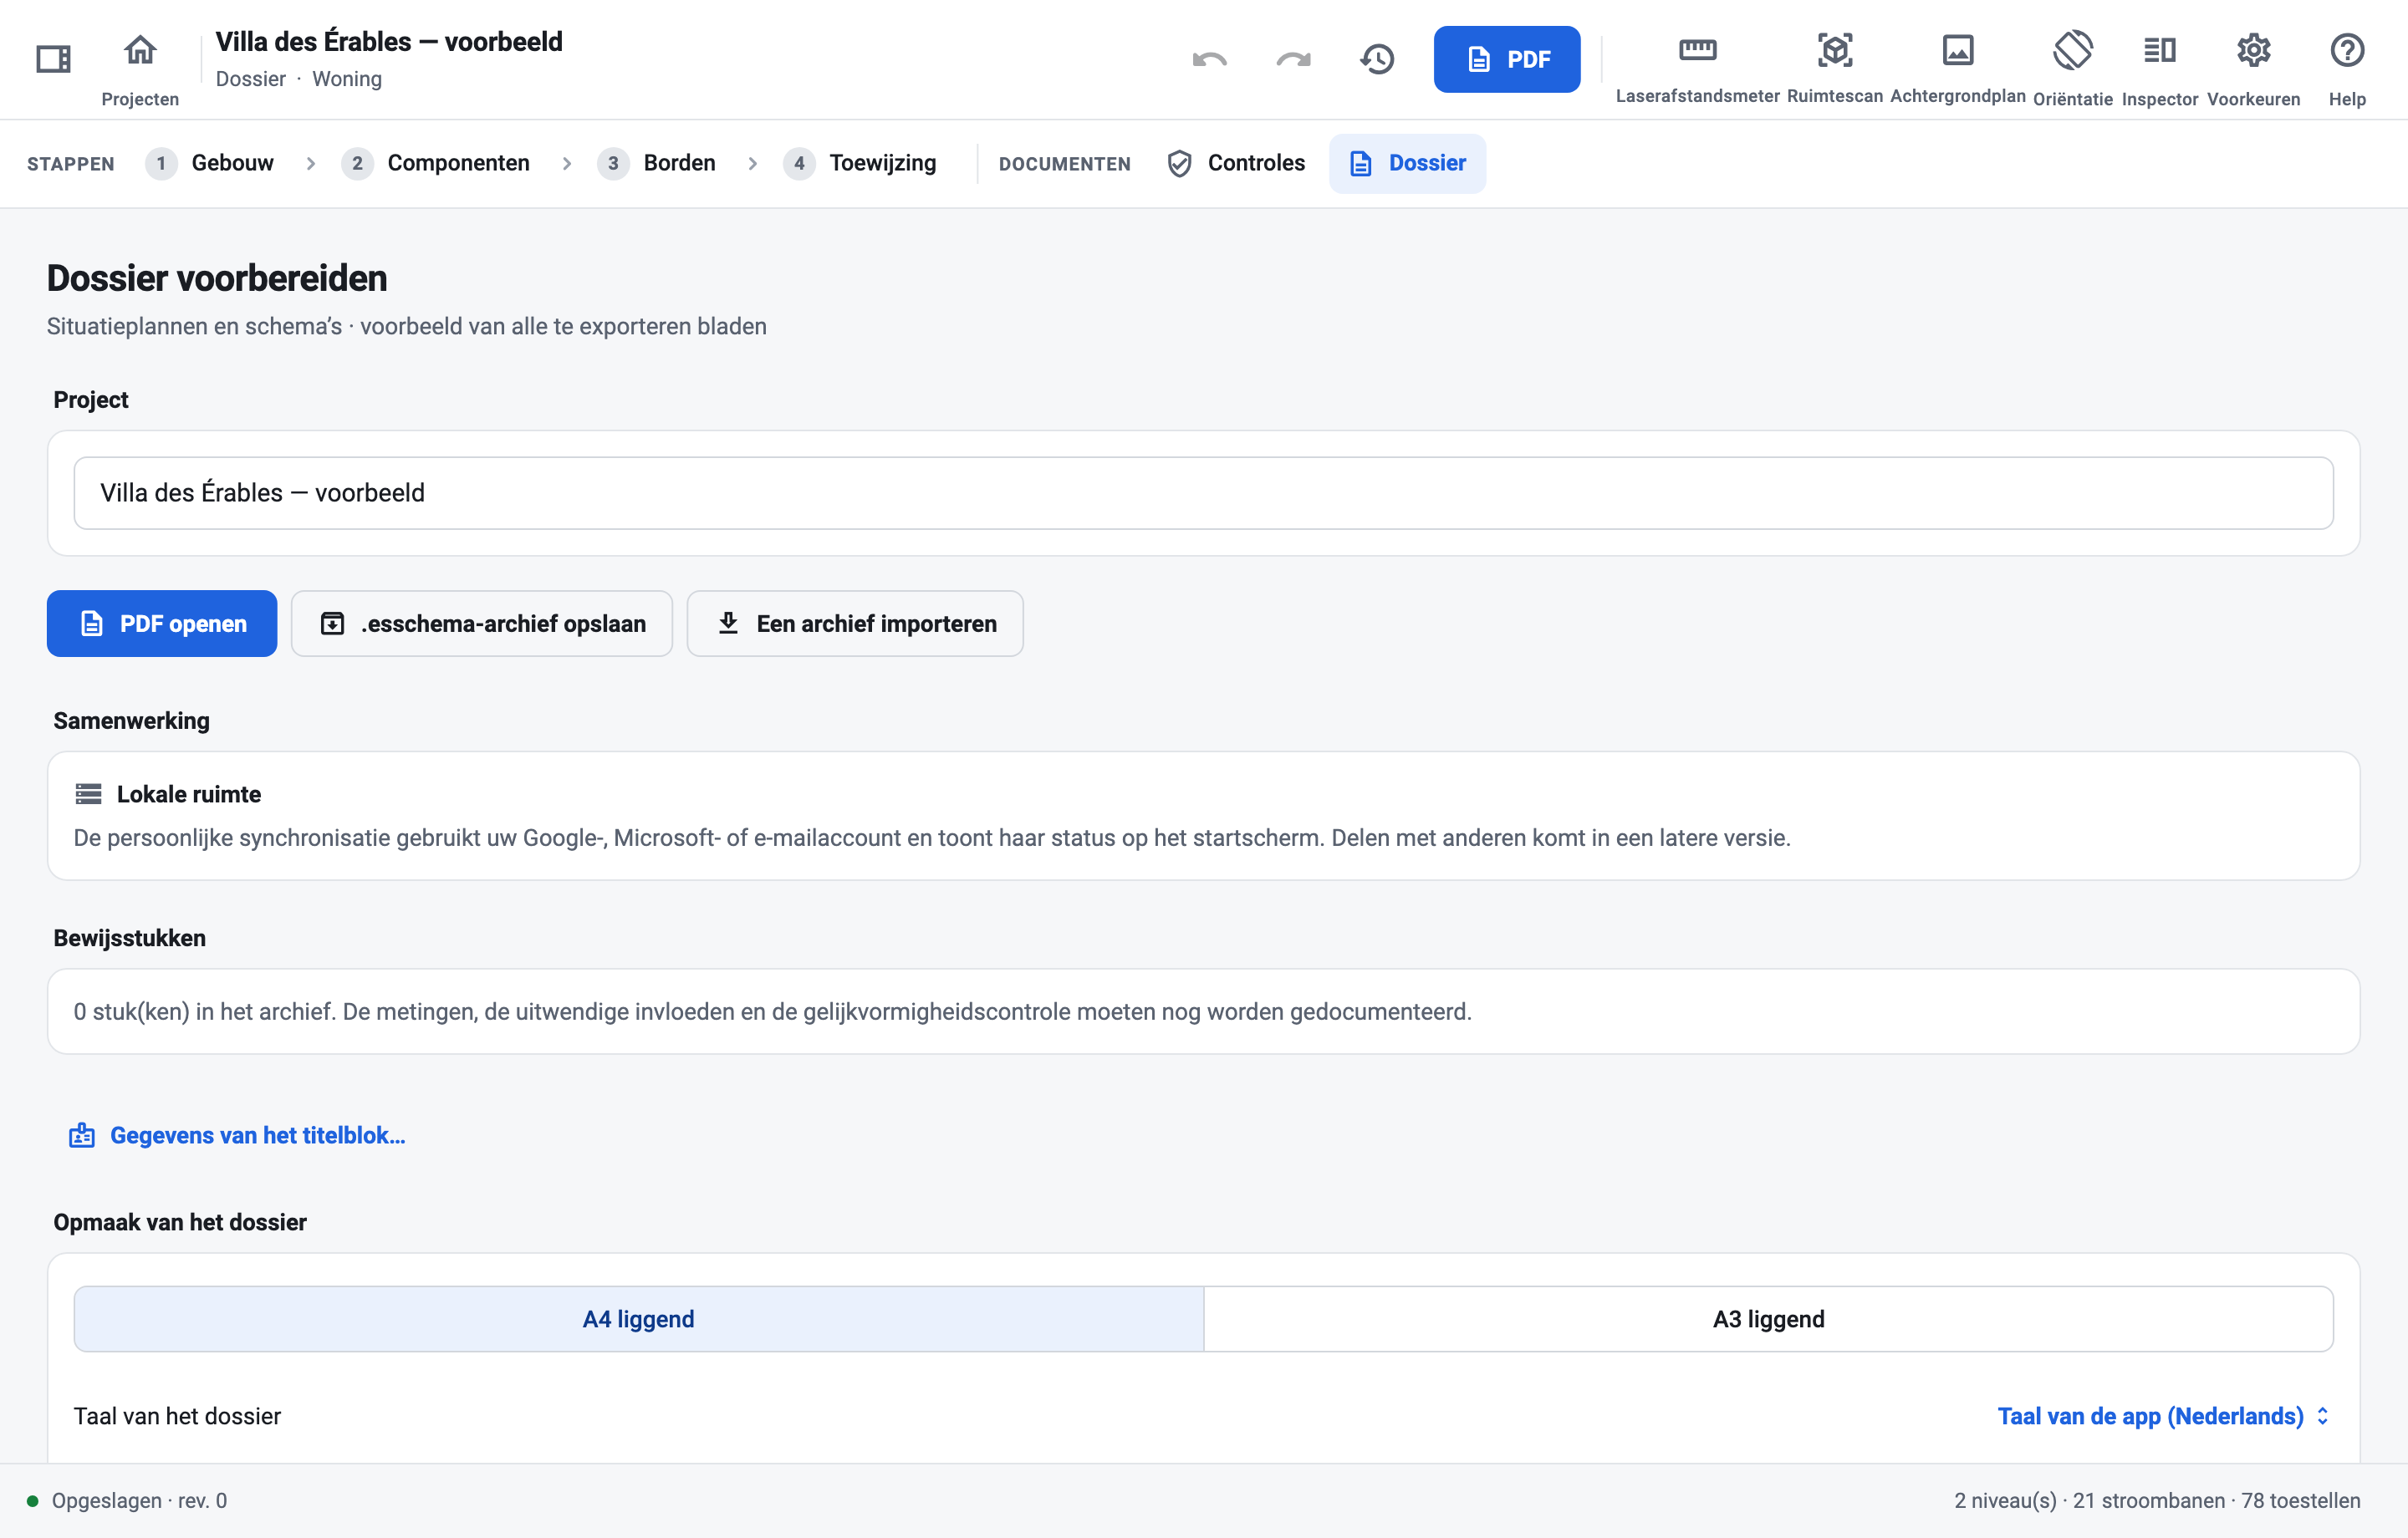Click the Dossier · Woning subtitle
2408x1538 pixels.
click(299, 78)
